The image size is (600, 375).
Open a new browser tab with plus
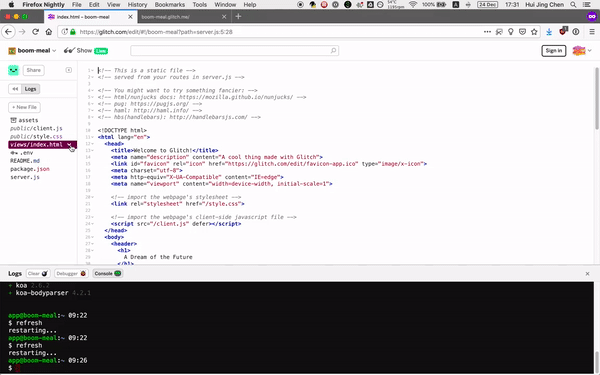238,16
